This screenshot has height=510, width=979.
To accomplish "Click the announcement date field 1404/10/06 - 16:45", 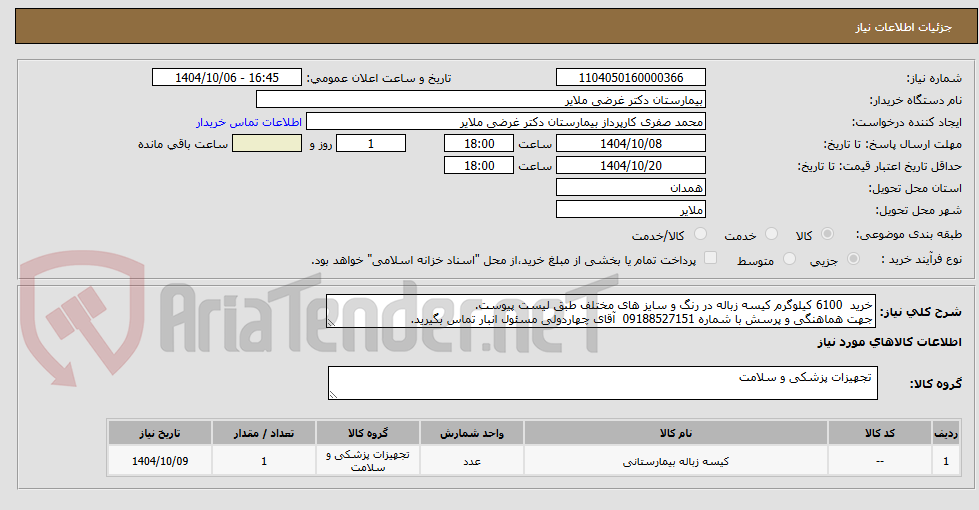I will point(227,77).
